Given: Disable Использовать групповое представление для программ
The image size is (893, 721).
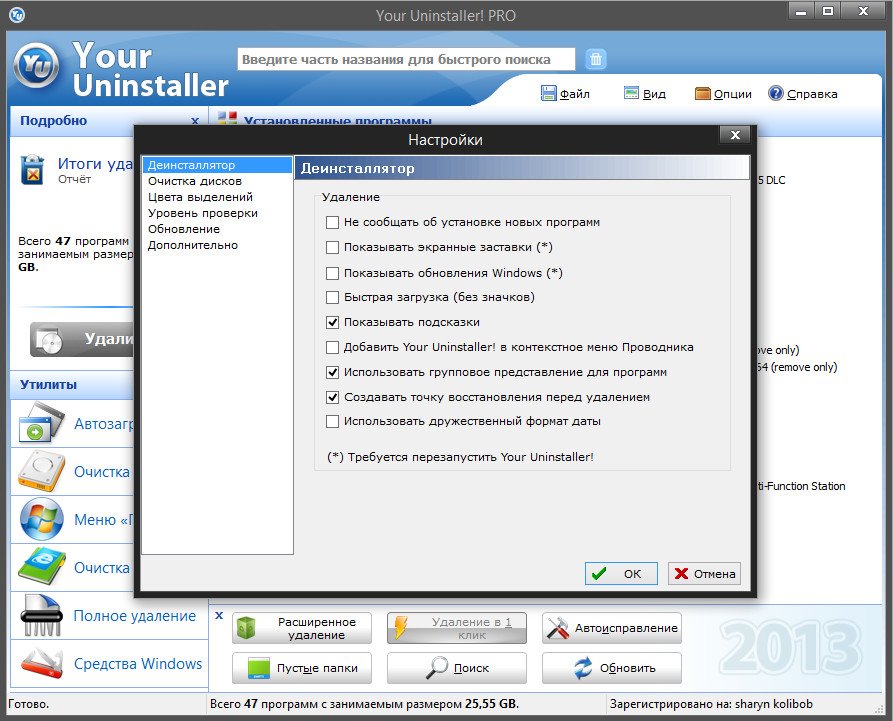Looking at the screenshot, I should tap(333, 372).
